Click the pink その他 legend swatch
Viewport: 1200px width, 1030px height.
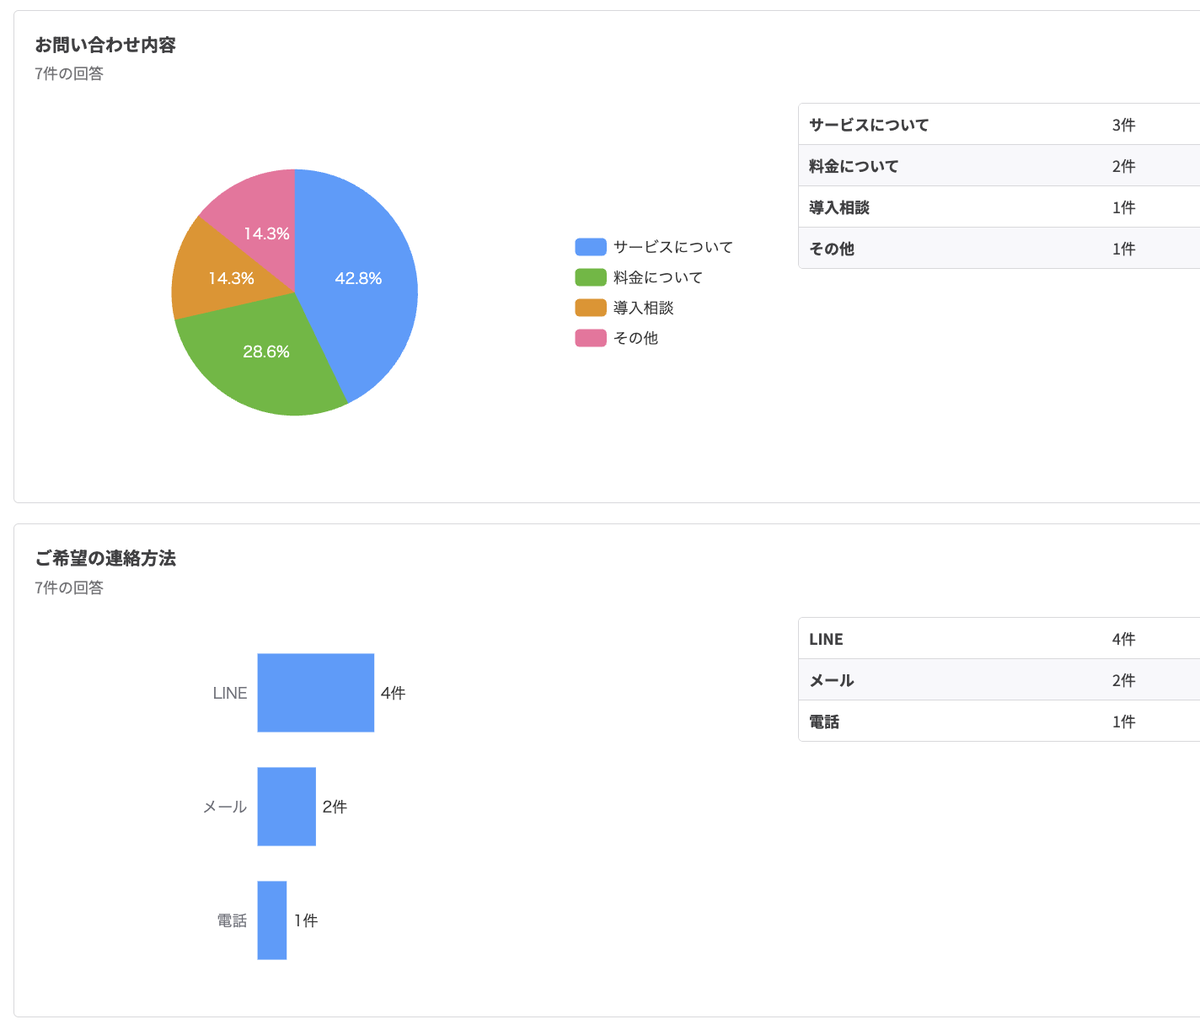pos(590,338)
